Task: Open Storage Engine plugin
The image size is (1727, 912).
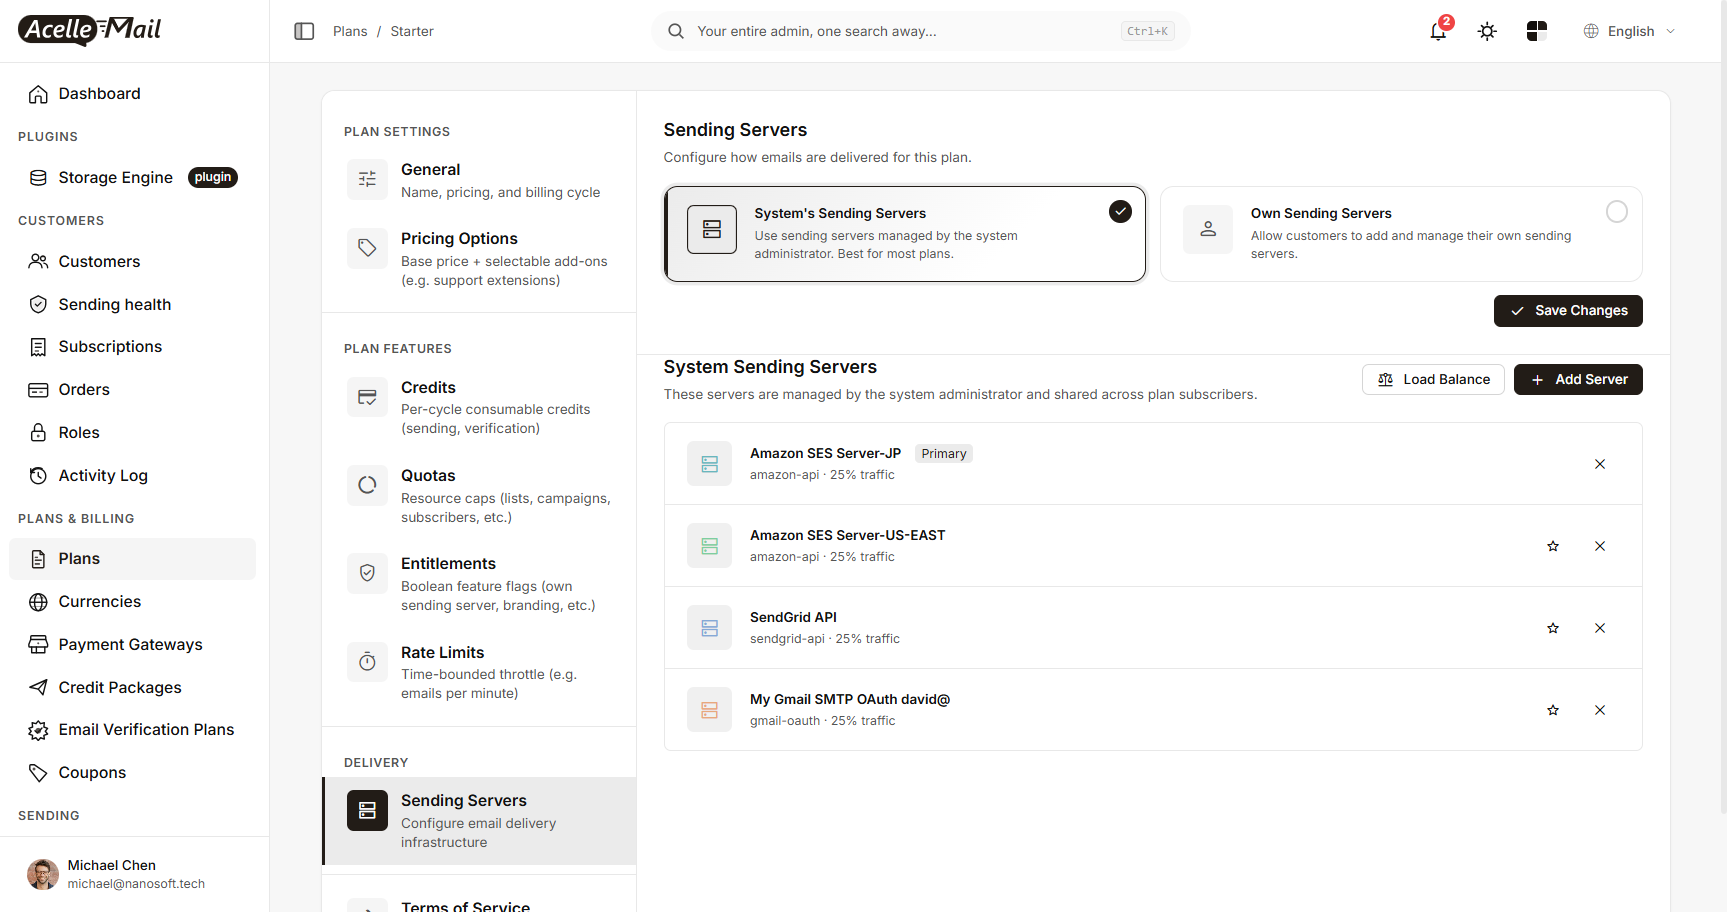Action: 132,178
